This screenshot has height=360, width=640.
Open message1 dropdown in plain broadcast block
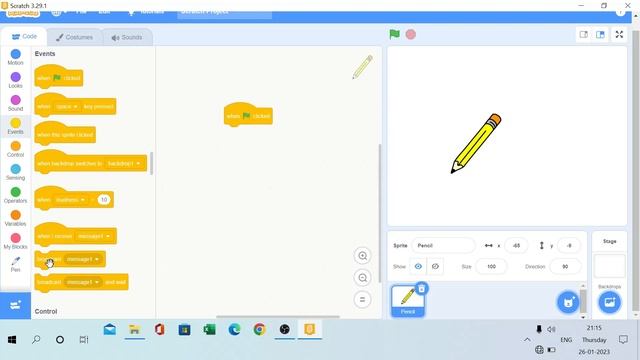click(83, 259)
